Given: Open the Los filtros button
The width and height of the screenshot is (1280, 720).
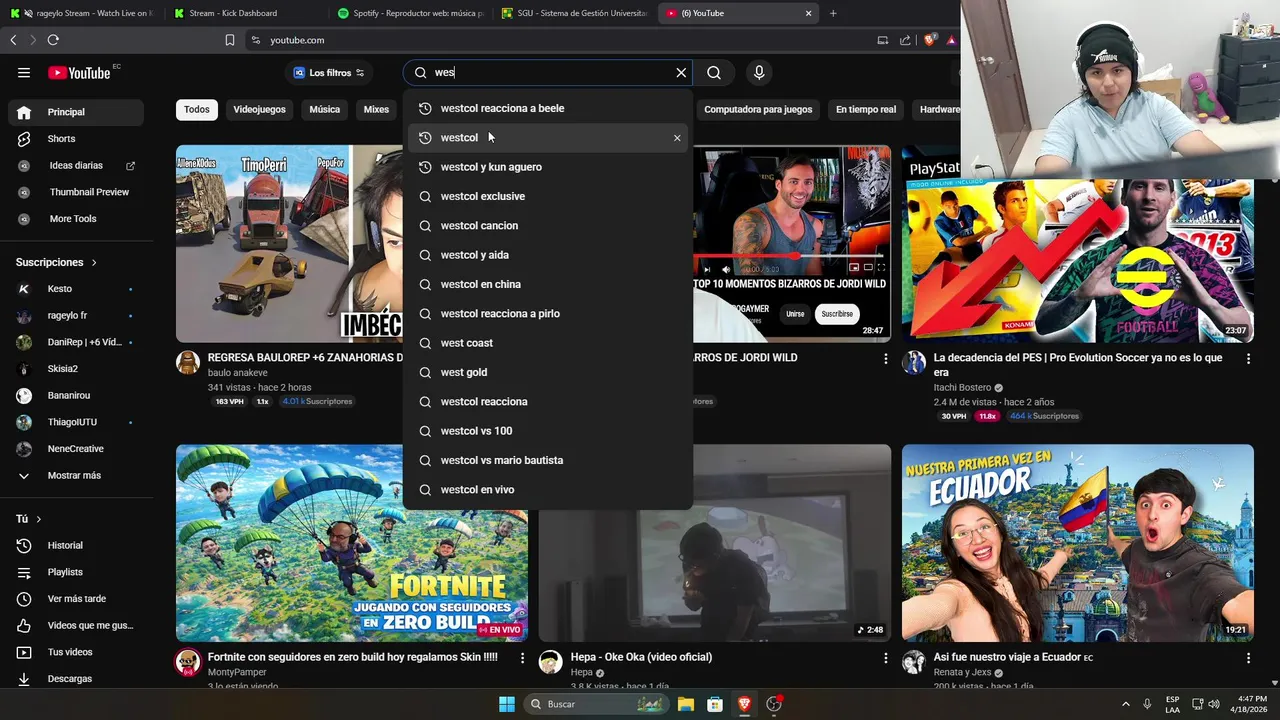Looking at the screenshot, I should pos(329,73).
